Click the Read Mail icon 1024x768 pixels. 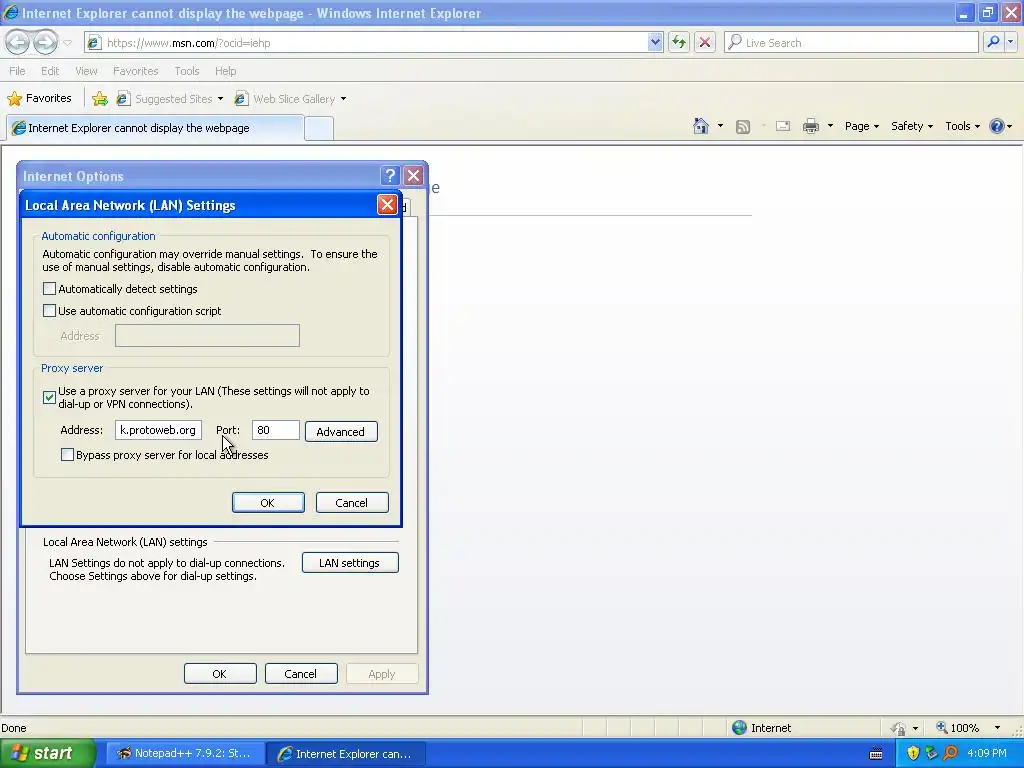point(782,126)
